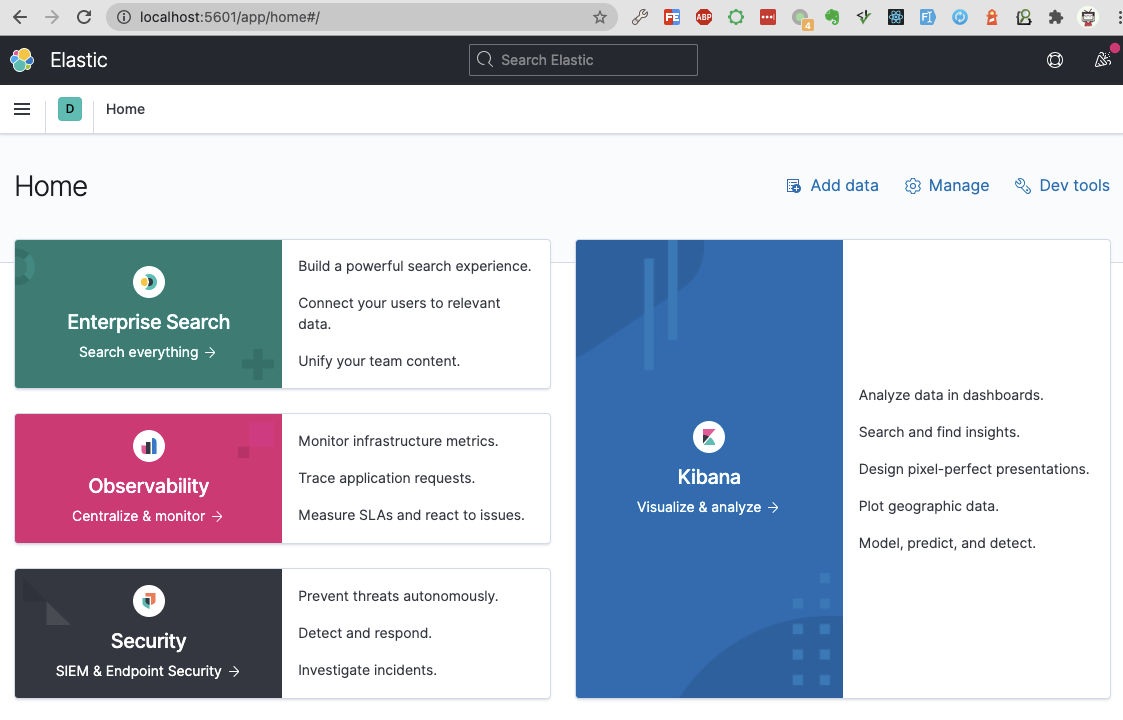This screenshot has width=1123, height=720.
Task: Click the browser forward arrow
Action: click(x=52, y=17)
